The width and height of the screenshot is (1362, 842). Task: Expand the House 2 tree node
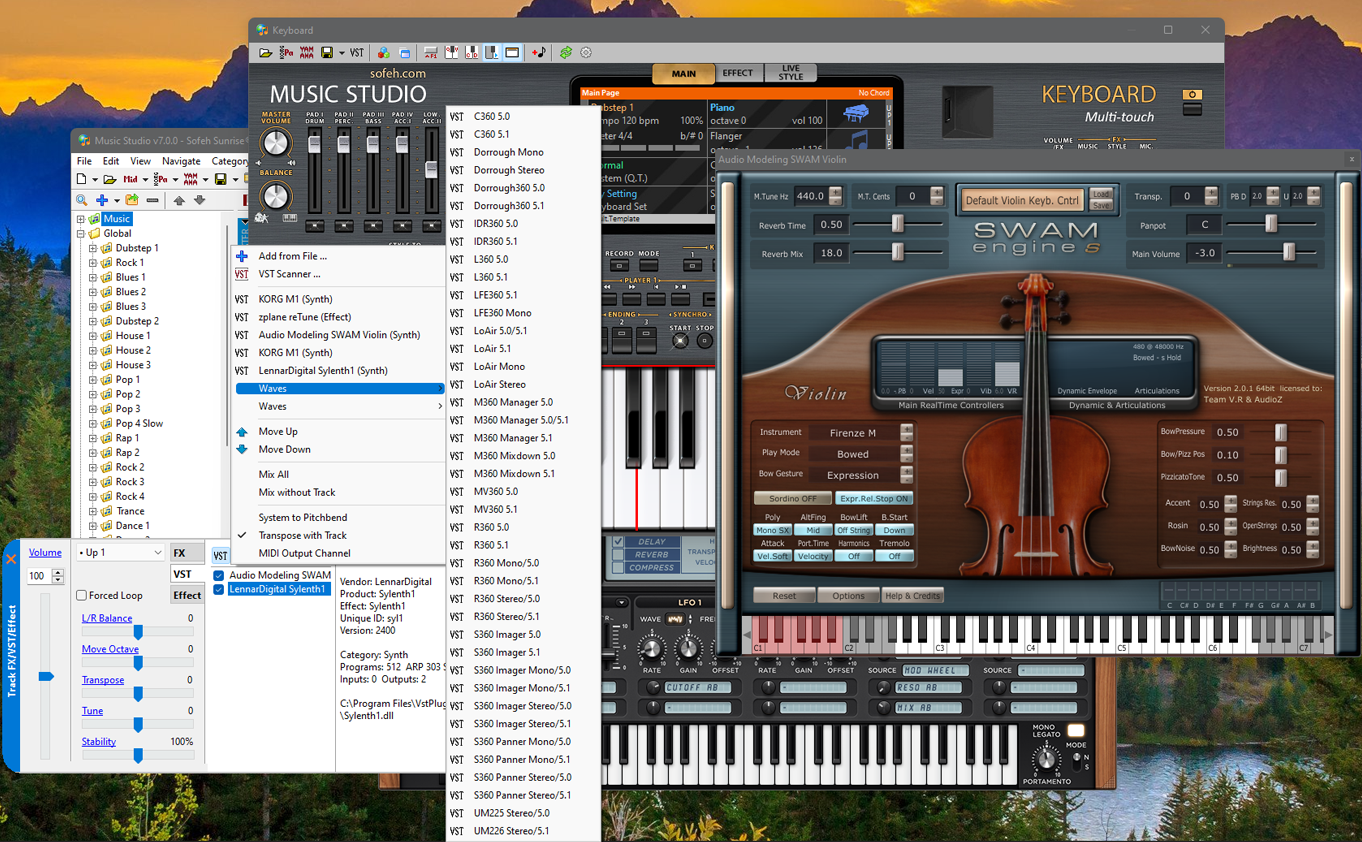point(93,351)
